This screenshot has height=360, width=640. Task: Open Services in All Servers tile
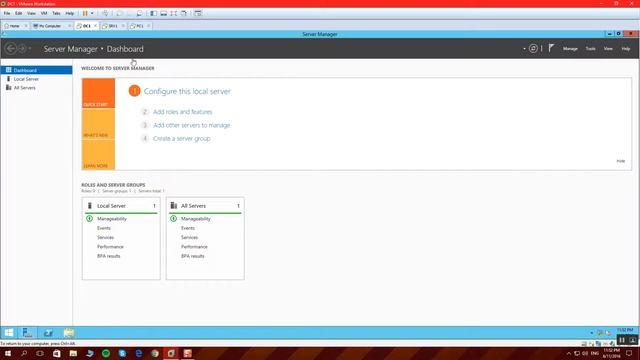pyautogui.click(x=189, y=238)
